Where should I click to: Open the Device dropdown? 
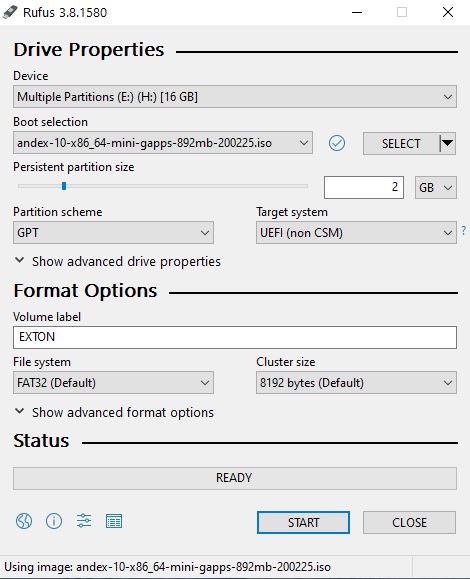(235, 97)
